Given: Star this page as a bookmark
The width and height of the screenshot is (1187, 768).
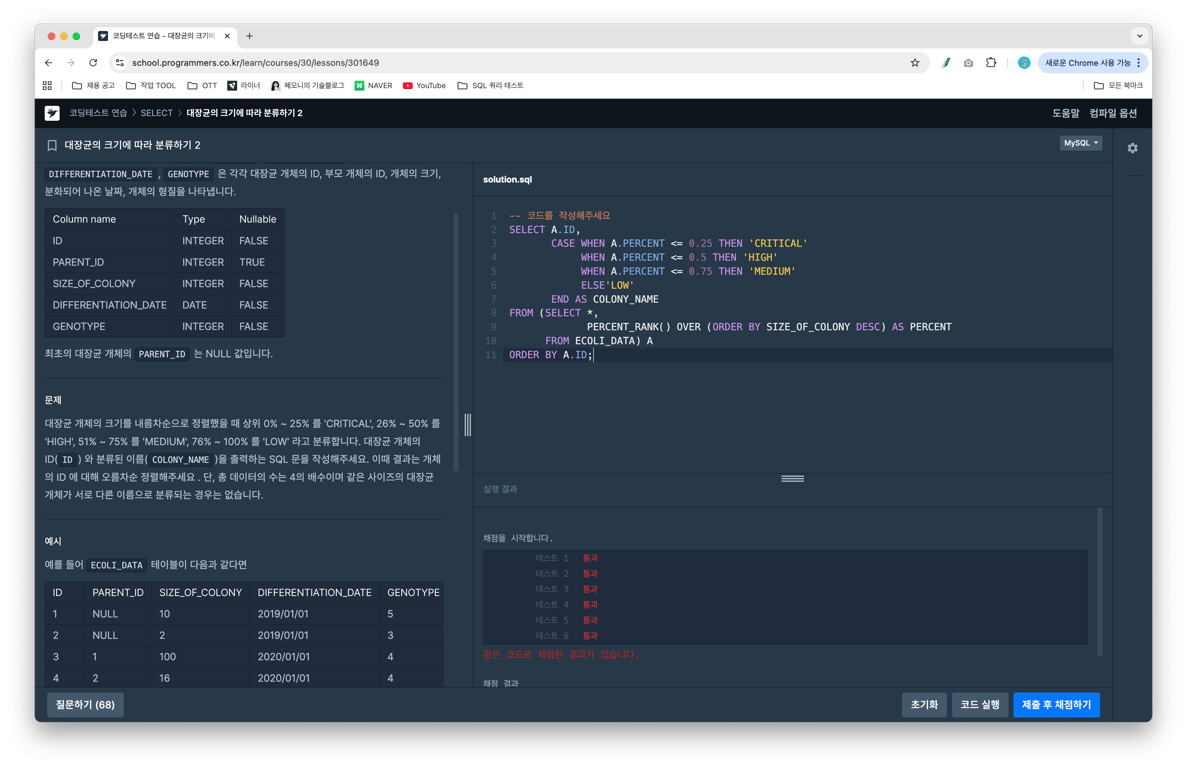Looking at the screenshot, I should pos(914,63).
